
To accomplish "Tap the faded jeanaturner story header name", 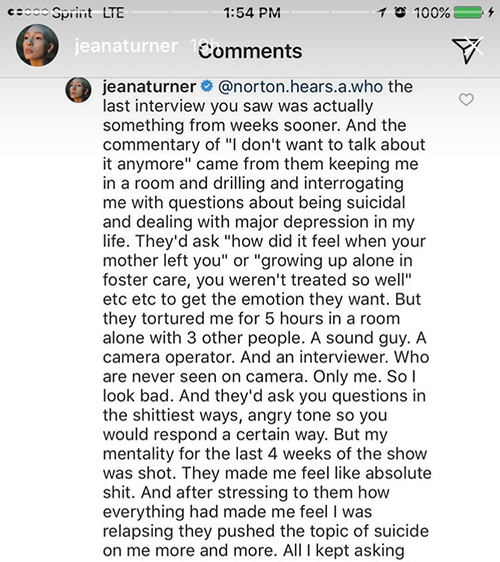I will click(x=126, y=46).
